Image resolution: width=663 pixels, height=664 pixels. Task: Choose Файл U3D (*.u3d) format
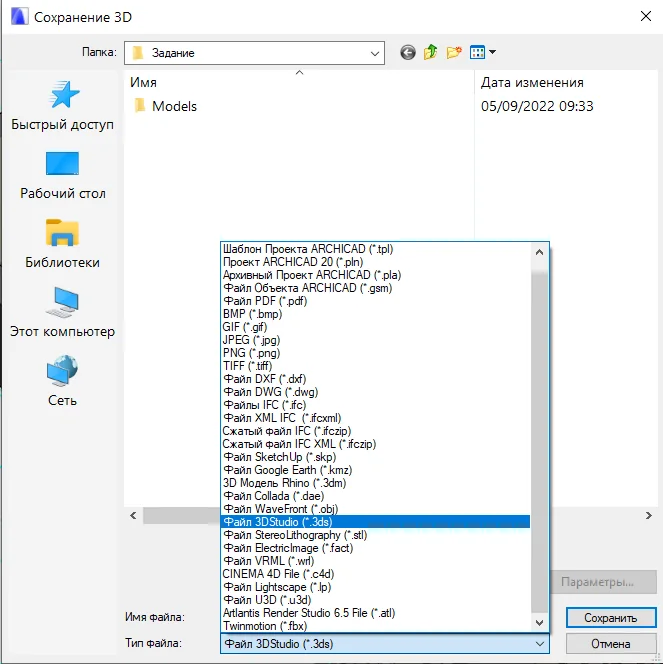375,600
